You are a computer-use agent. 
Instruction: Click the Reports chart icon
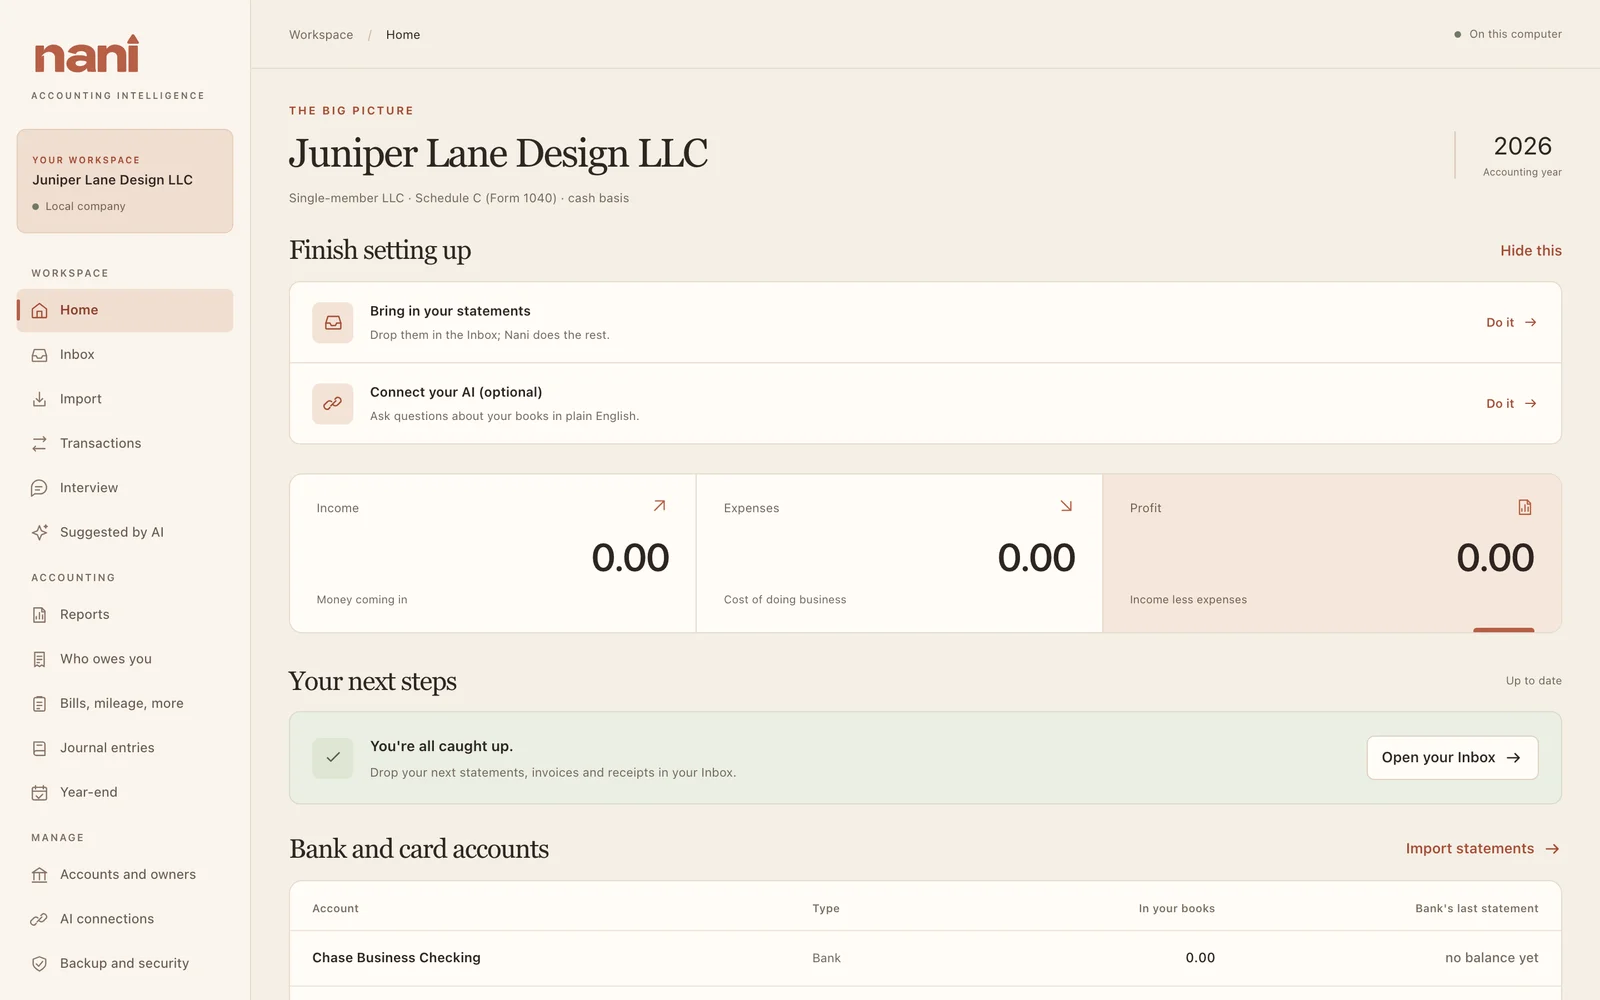(x=39, y=615)
